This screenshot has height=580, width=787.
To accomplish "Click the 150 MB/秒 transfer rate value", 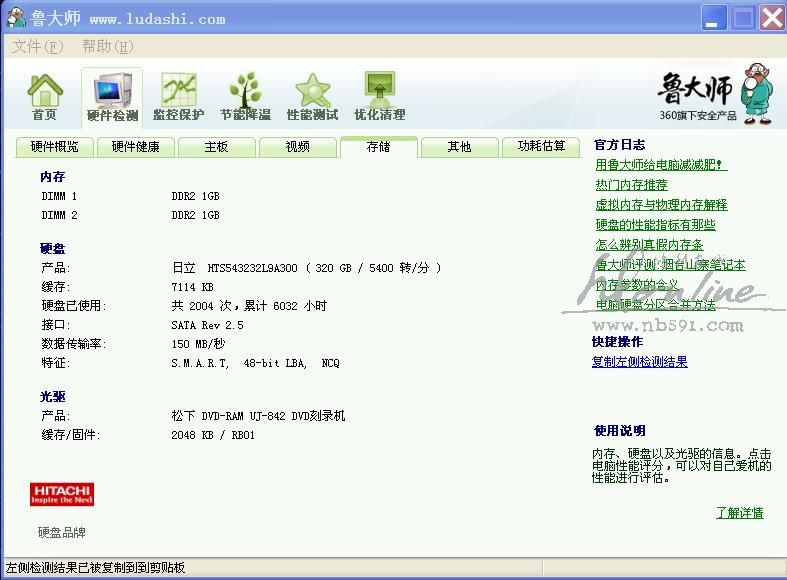I will 198,344.
